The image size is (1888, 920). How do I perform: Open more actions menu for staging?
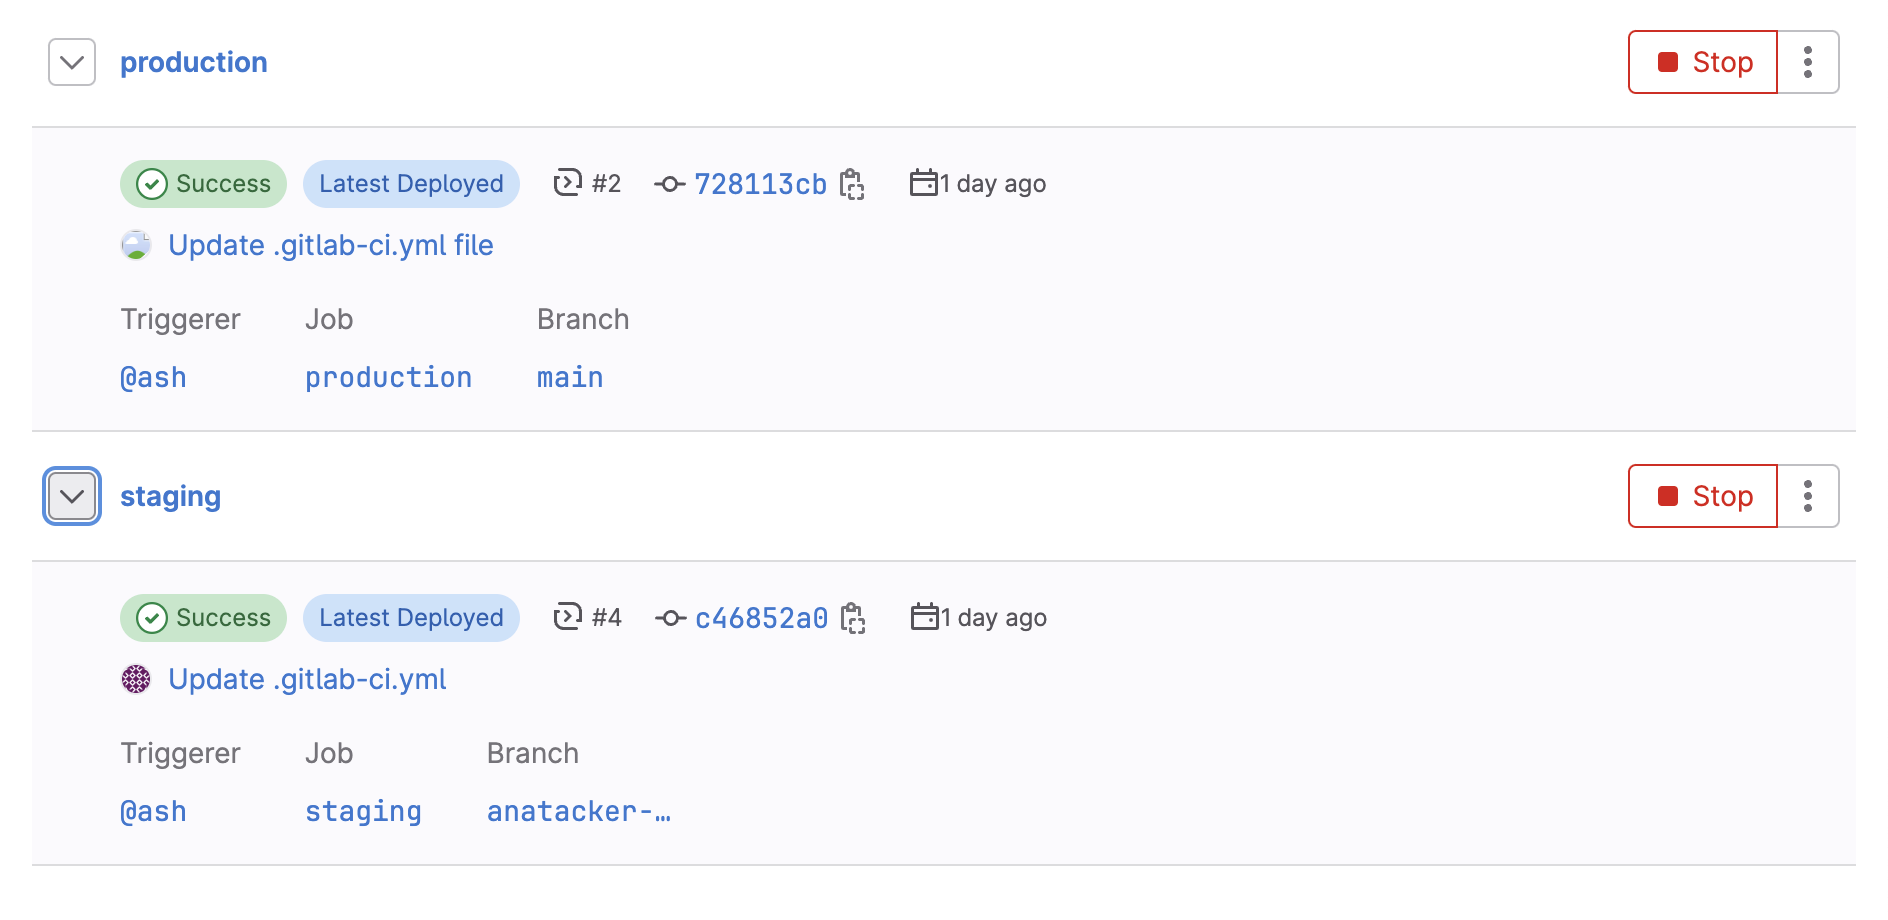coord(1808,496)
